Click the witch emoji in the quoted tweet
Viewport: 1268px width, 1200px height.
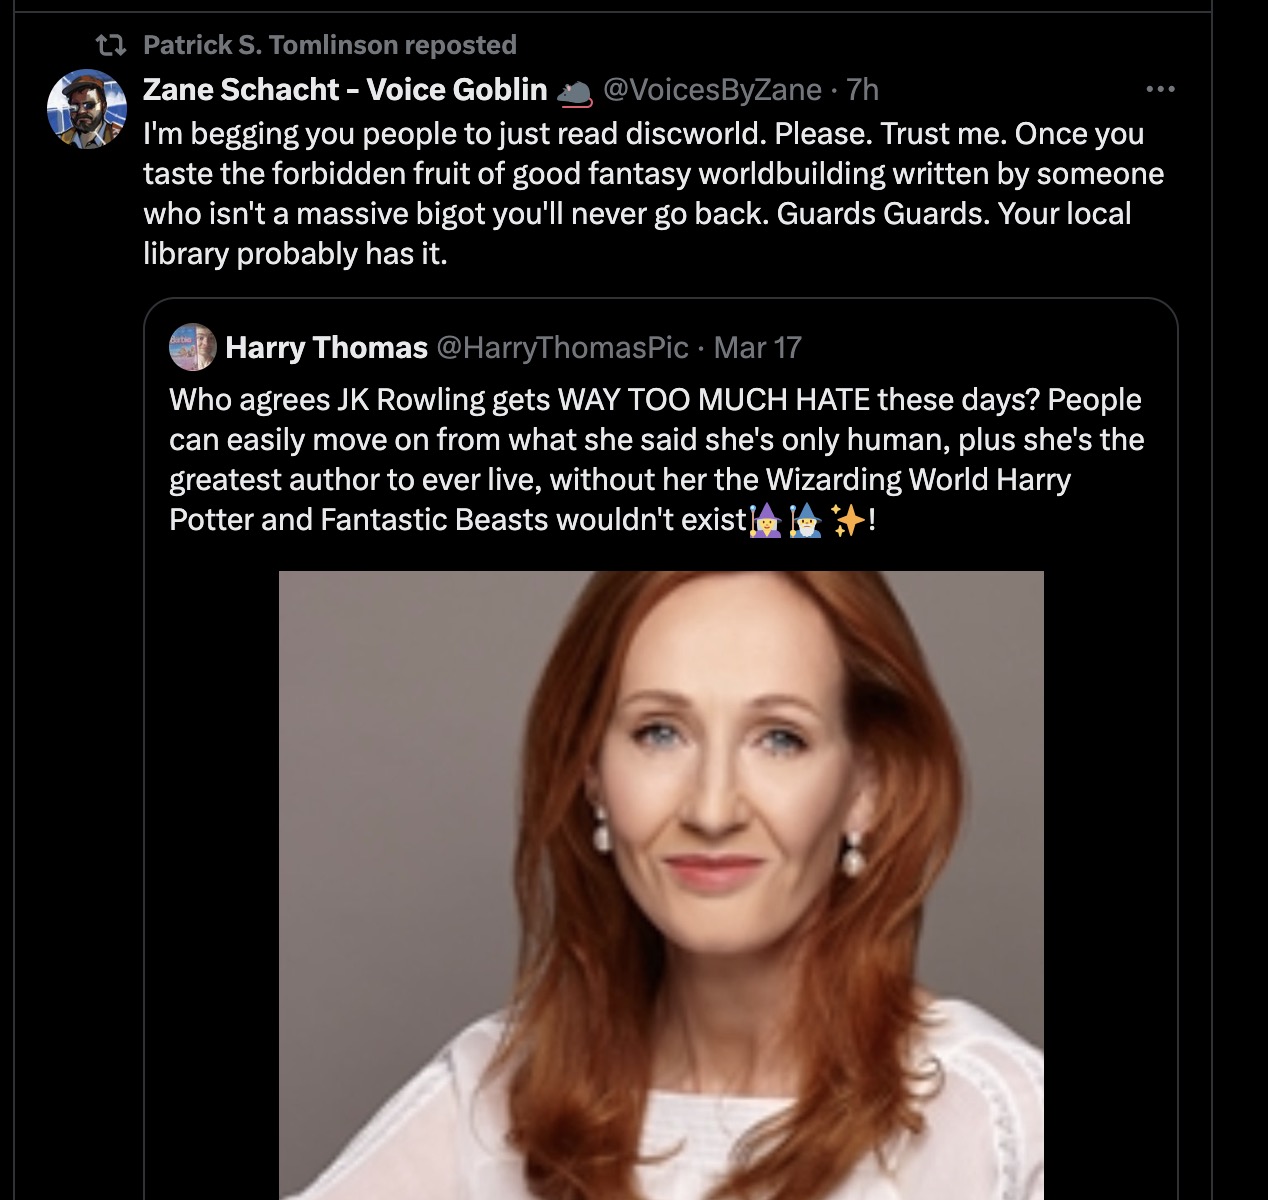click(x=765, y=520)
